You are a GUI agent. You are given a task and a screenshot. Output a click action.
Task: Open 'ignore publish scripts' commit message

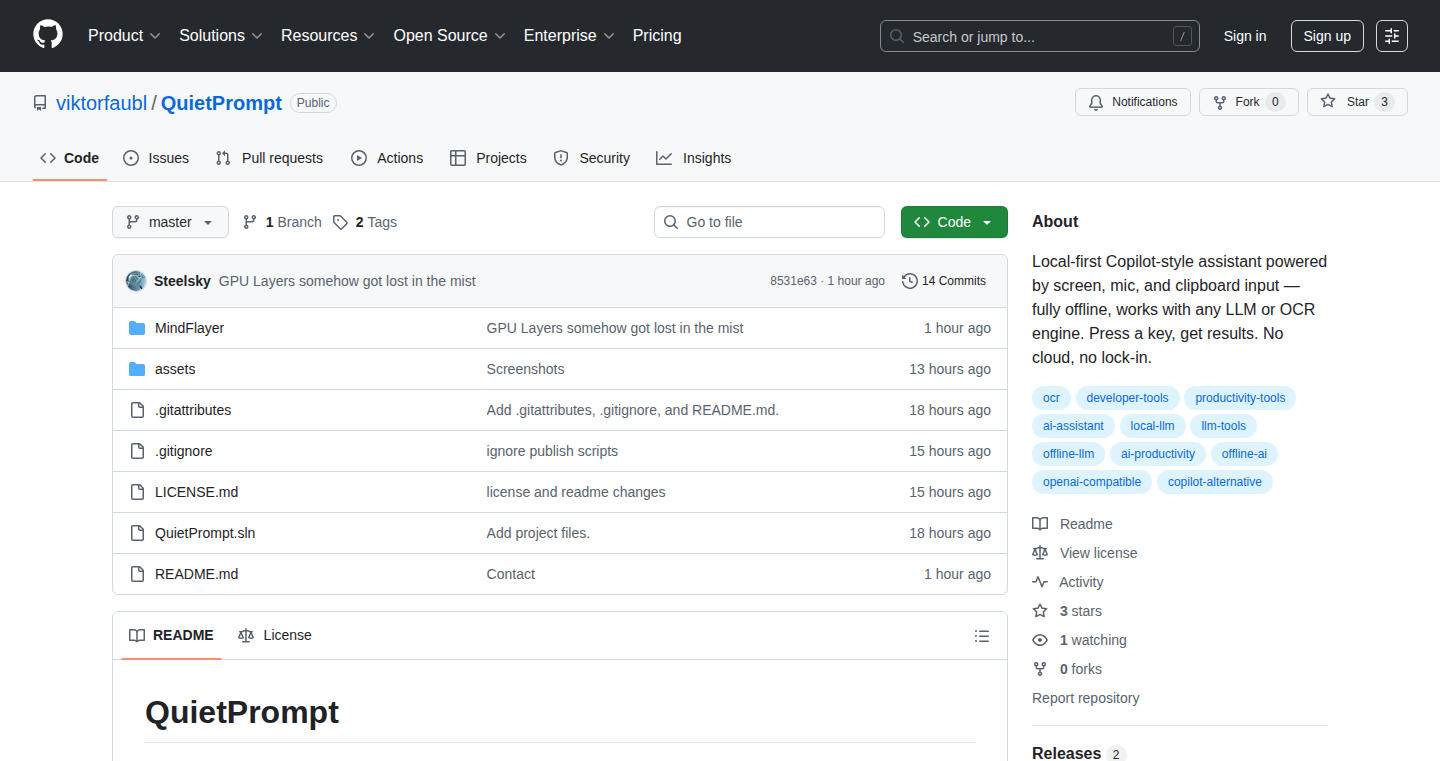click(x=552, y=451)
